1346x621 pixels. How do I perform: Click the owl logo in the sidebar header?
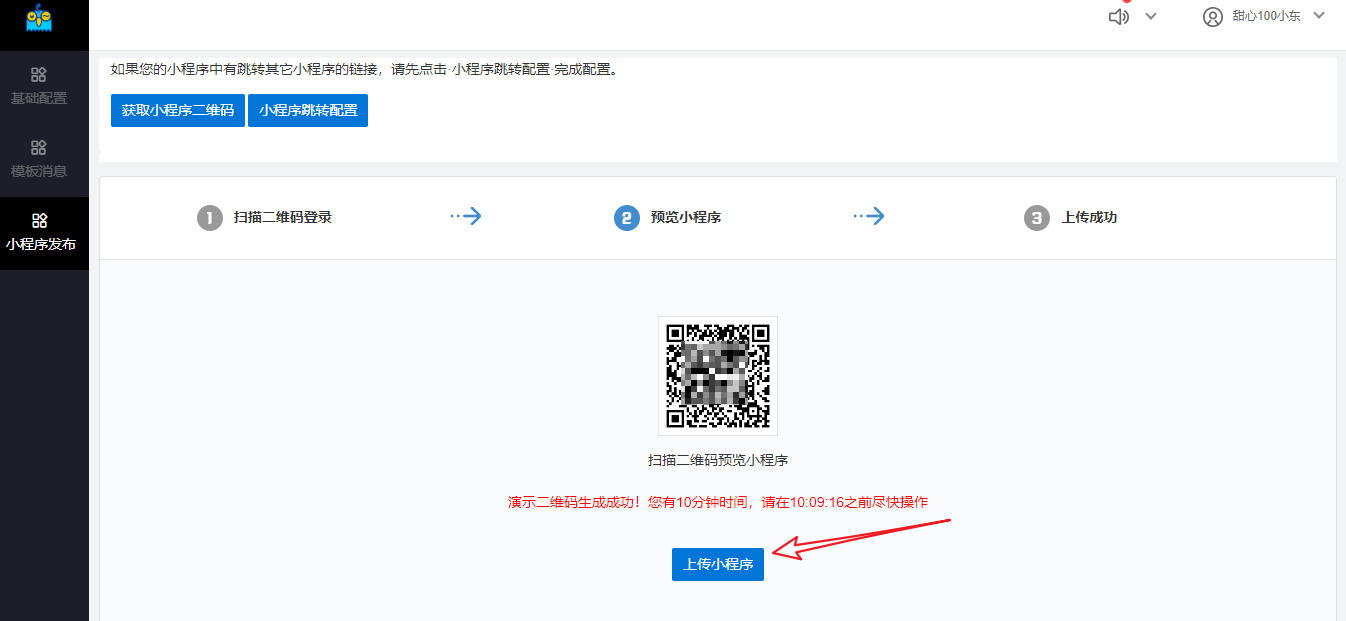(x=39, y=18)
